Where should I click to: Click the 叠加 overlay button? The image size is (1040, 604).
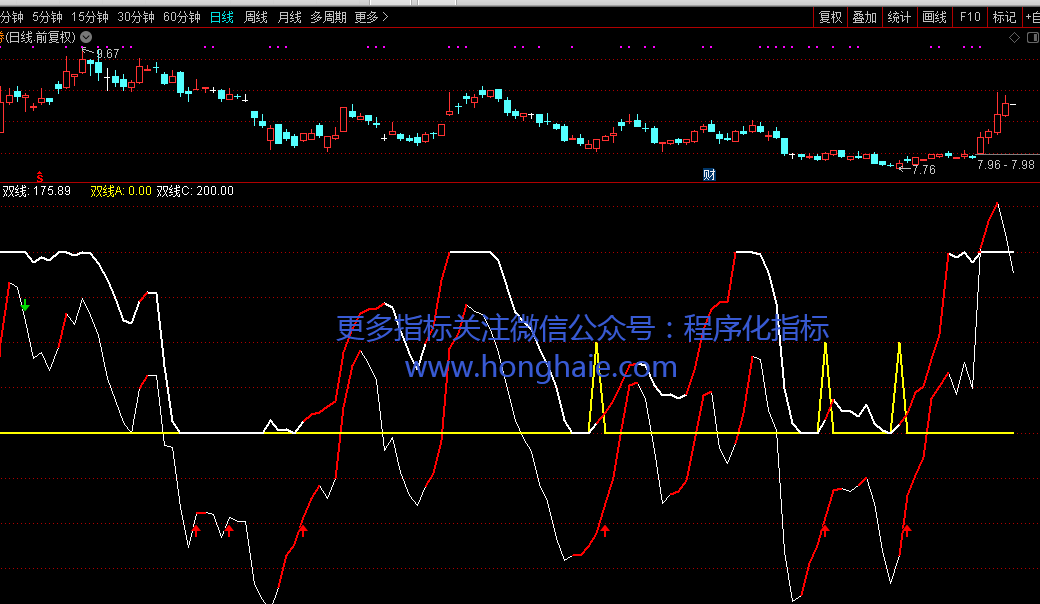click(x=865, y=17)
